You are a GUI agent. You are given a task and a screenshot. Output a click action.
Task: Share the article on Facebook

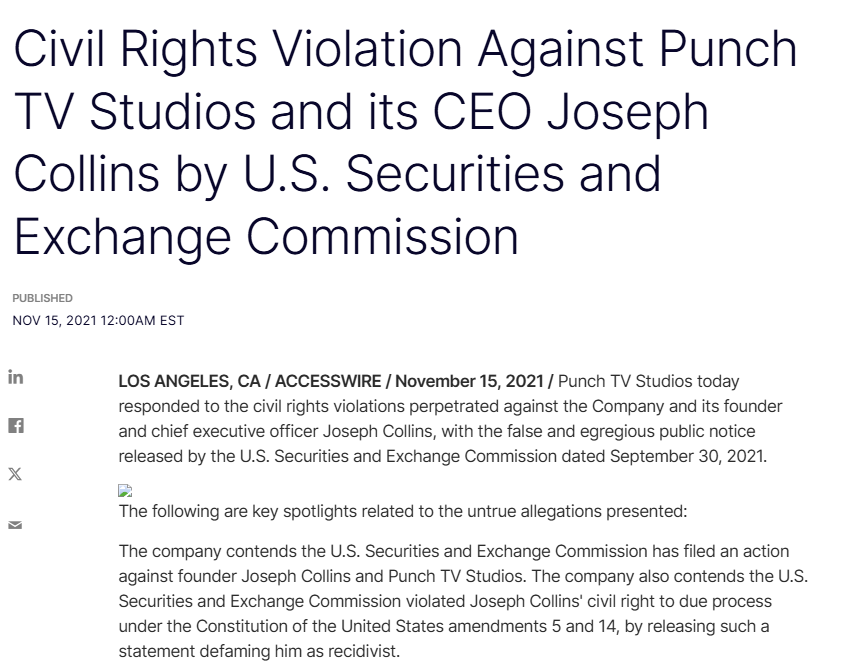click(15, 426)
